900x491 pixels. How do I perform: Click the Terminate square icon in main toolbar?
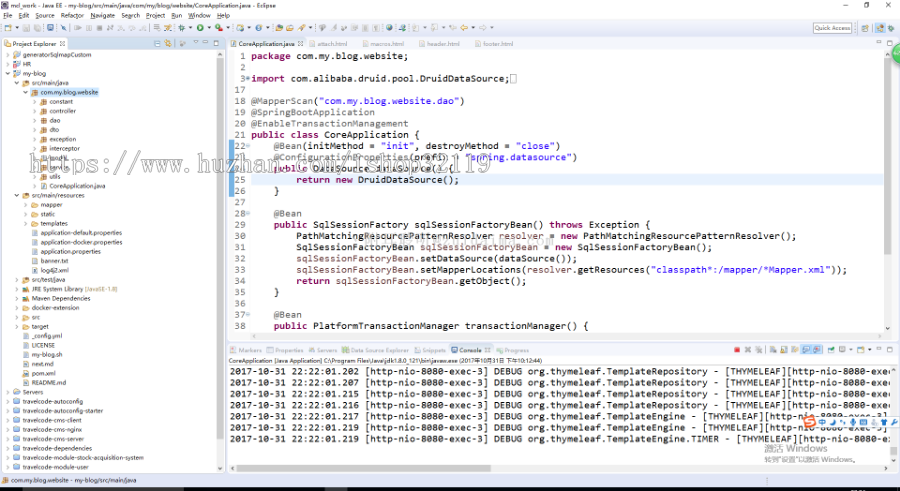coord(99,28)
